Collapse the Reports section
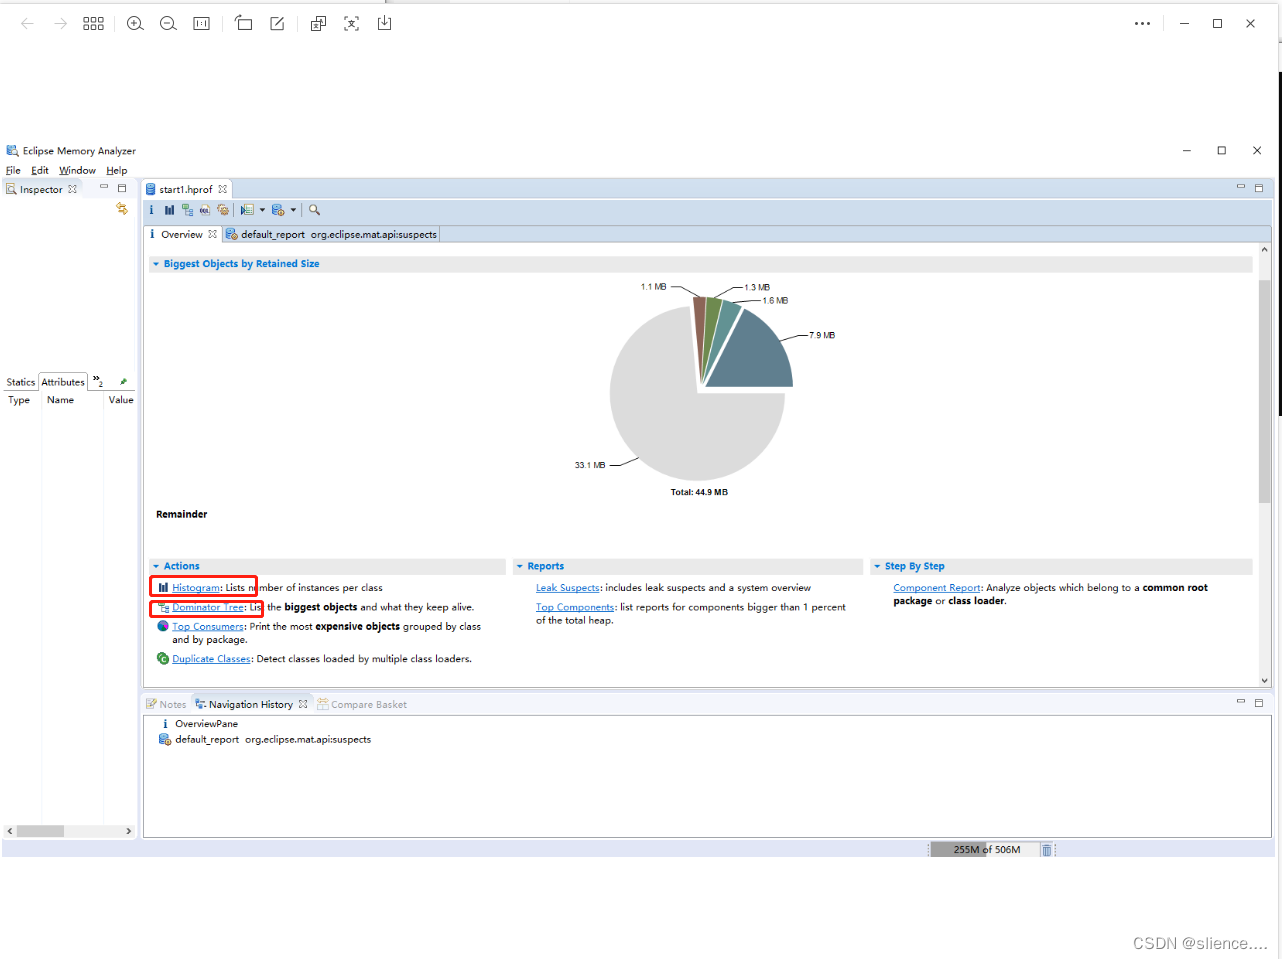This screenshot has width=1282, height=959. [520, 566]
